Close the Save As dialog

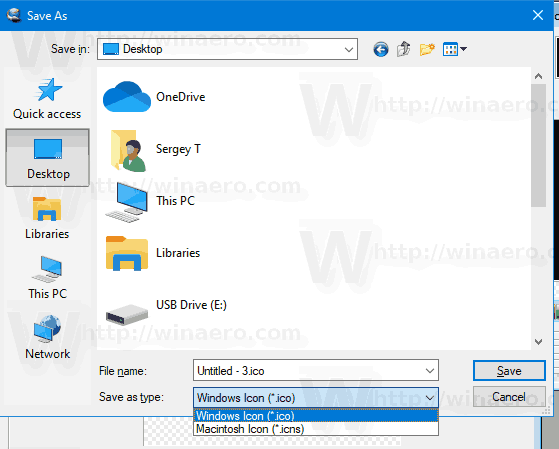coord(538,15)
